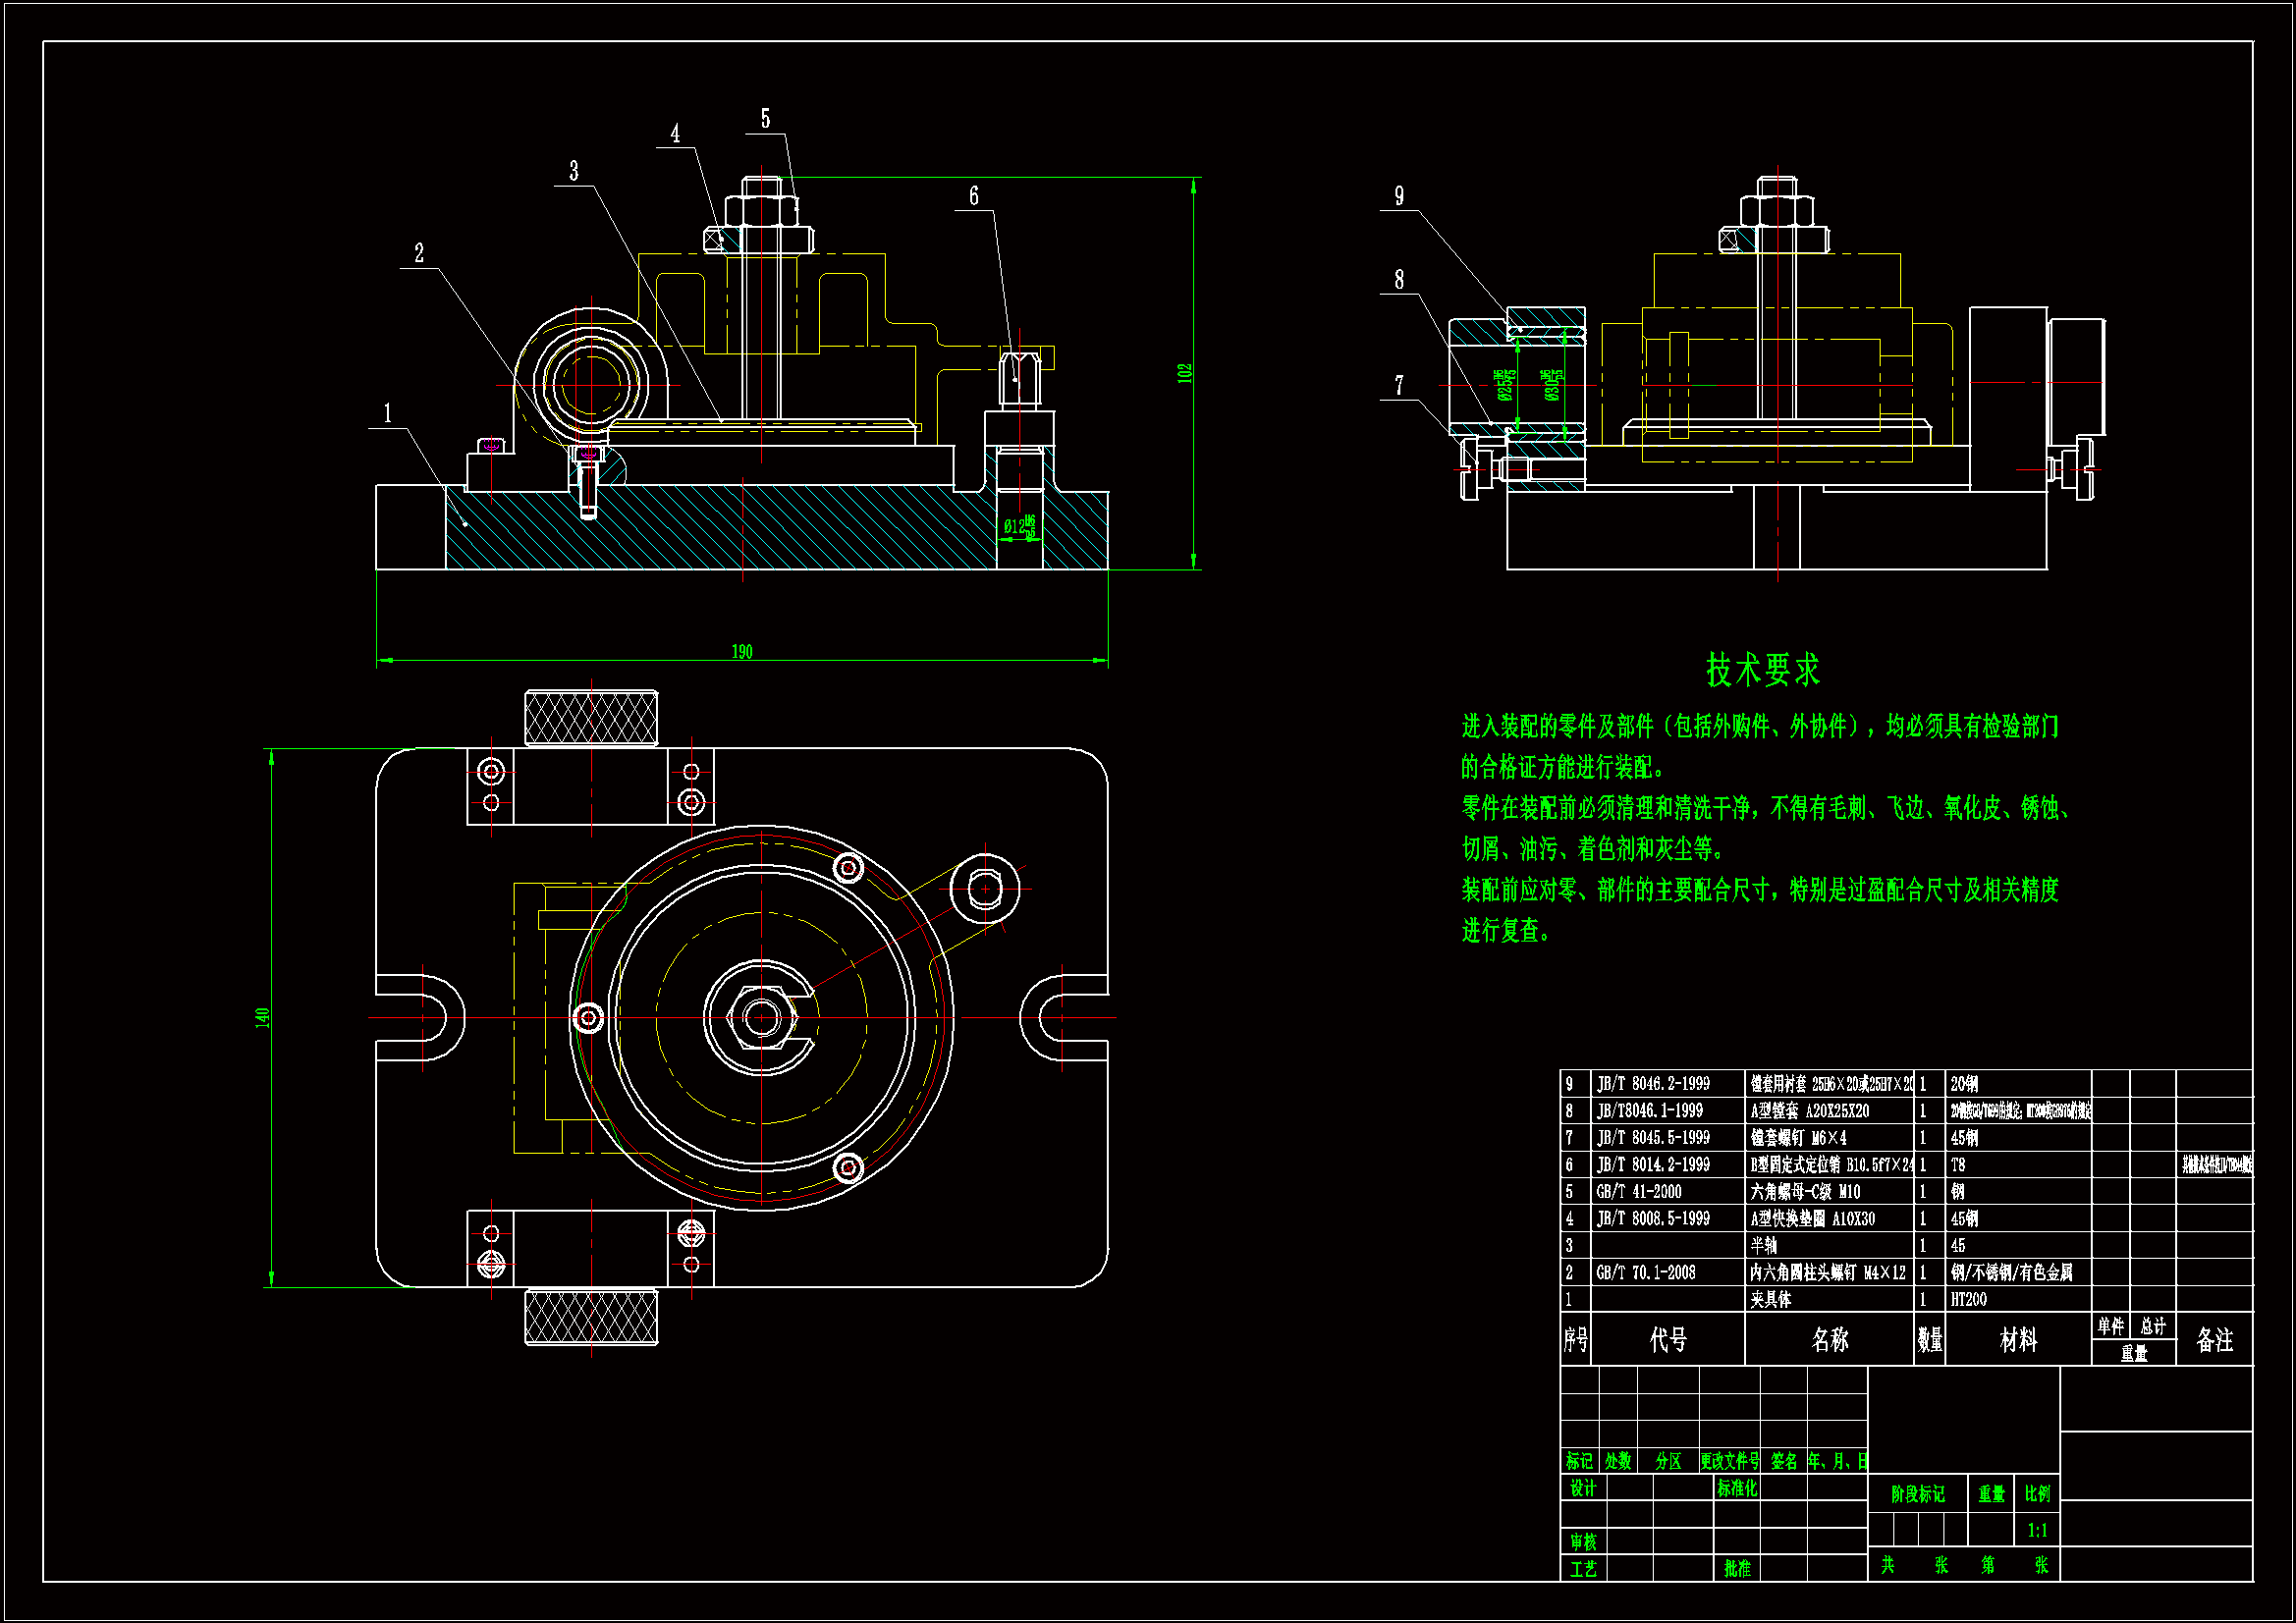Click part balloon number 2

tap(419, 253)
